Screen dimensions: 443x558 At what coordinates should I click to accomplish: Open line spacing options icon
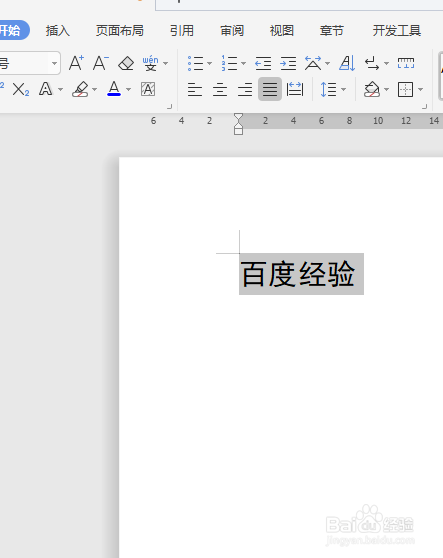pyautogui.click(x=328, y=89)
